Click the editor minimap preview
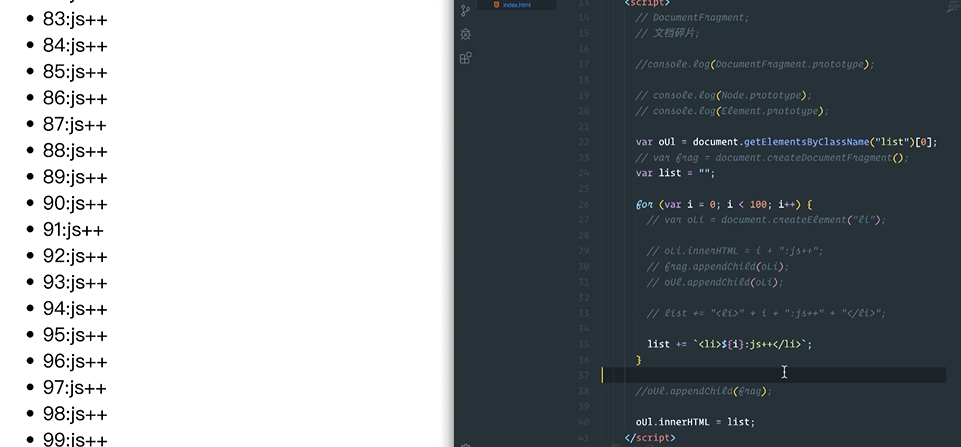The width and height of the screenshot is (961, 447). point(953,7)
